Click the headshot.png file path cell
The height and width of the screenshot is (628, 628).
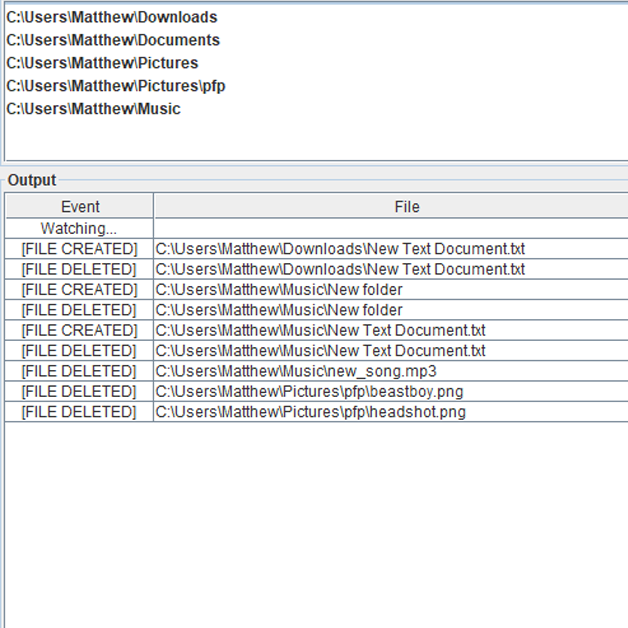click(x=310, y=412)
